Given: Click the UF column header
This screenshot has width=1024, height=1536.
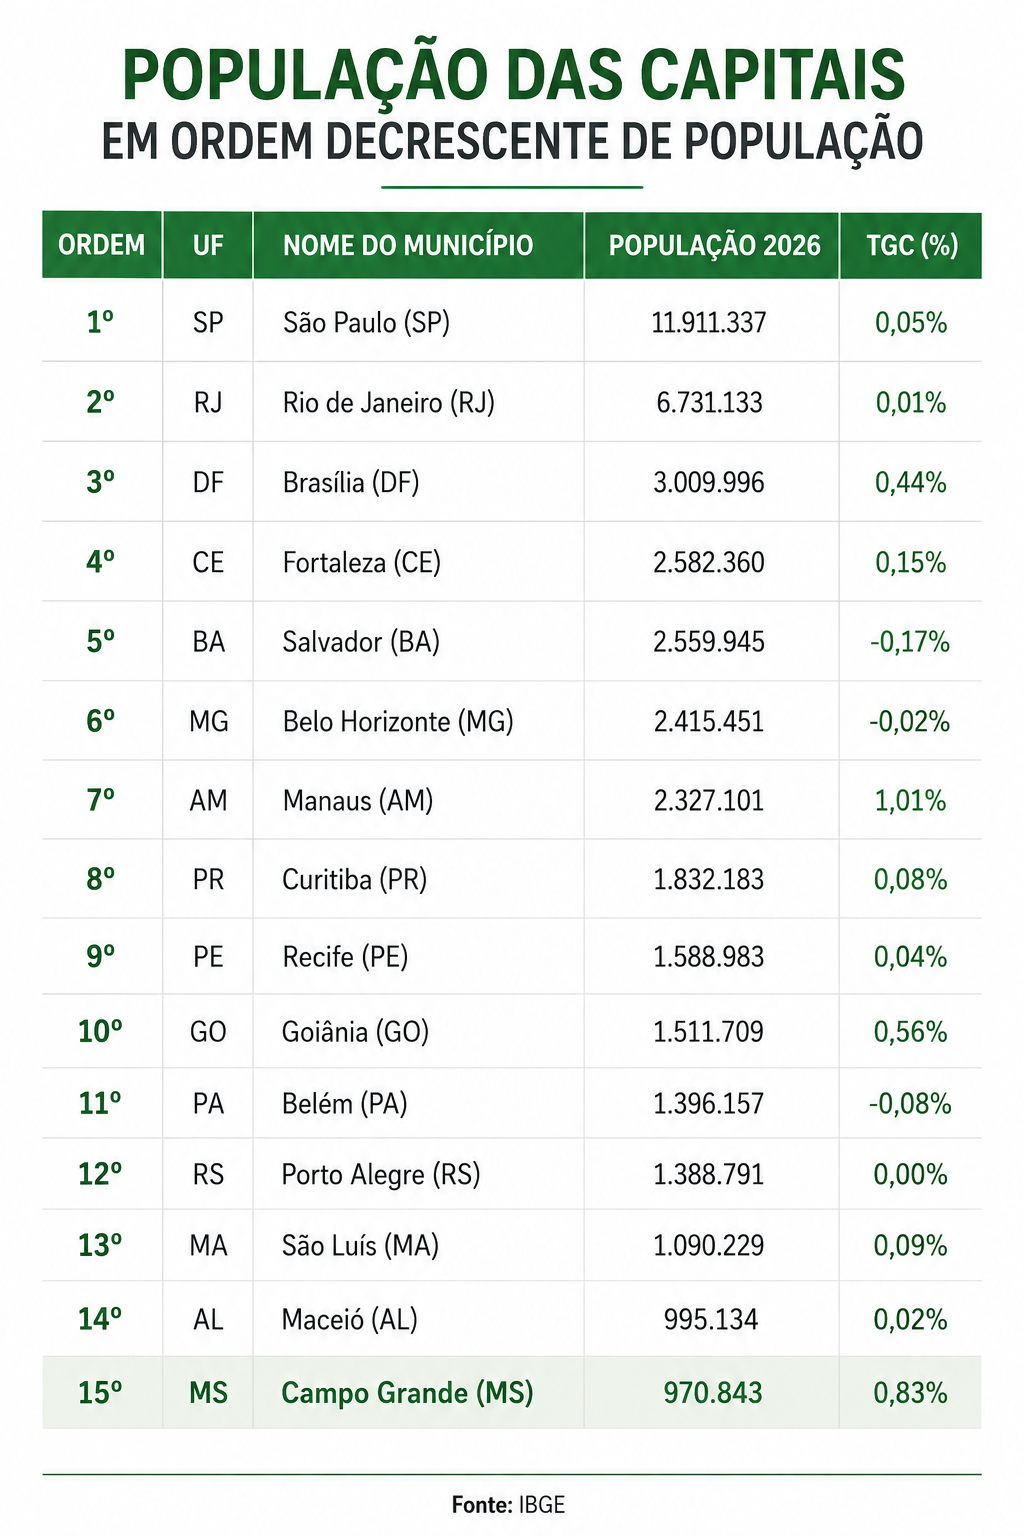Looking at the screenshot, I should tap(208, 245).
